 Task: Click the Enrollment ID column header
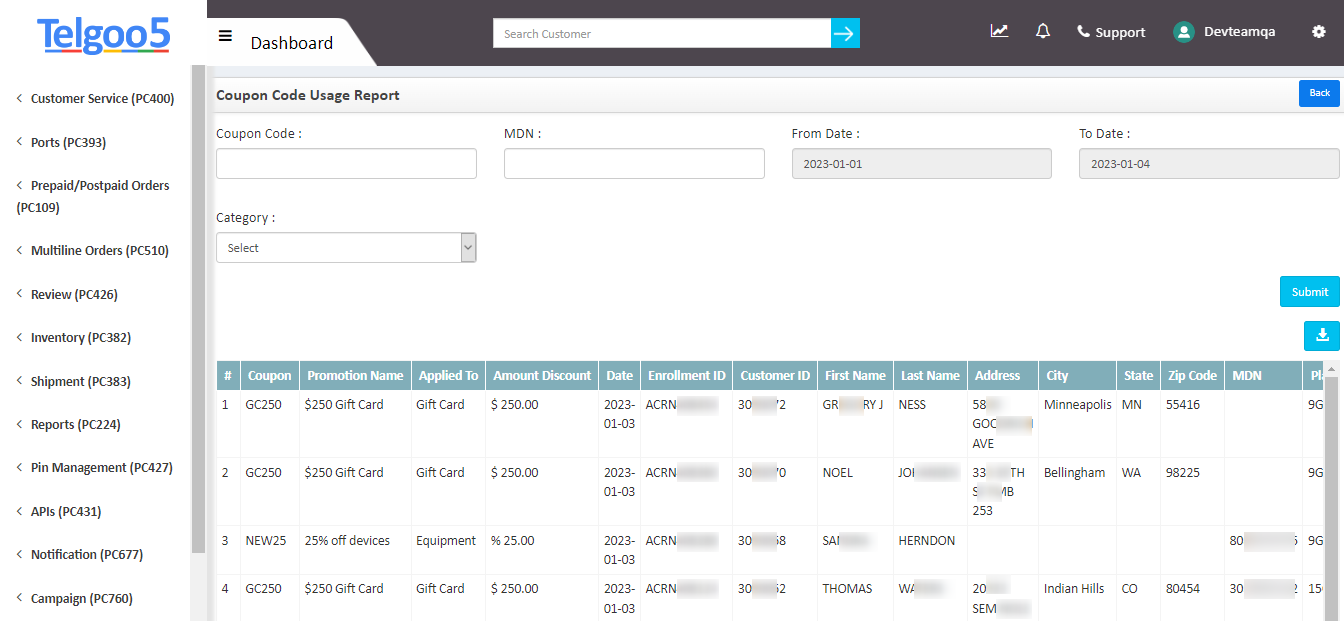coord(687,376)
